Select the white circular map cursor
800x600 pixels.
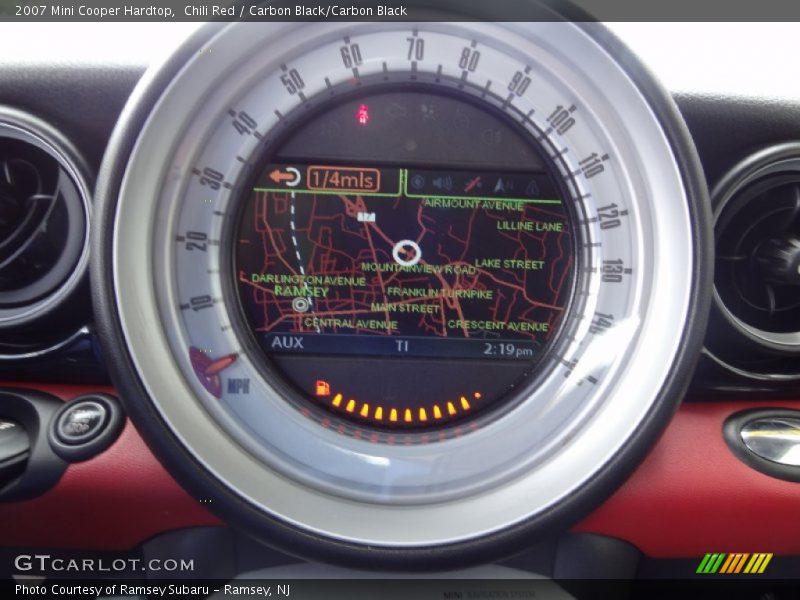[x=406, y=252]
